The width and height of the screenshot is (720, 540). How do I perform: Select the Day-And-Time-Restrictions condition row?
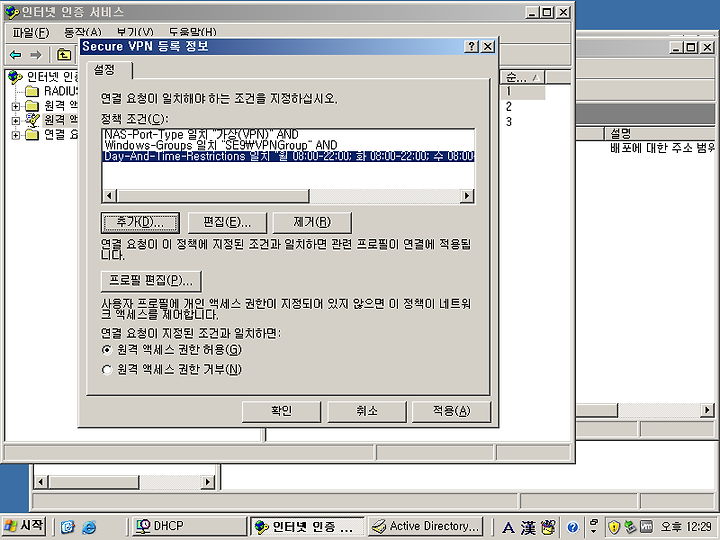pos(288,156)
